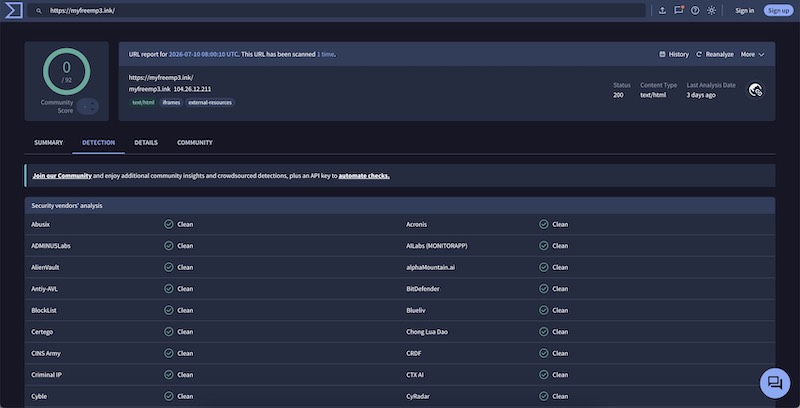Click the IP address 104.26.12.211
This screenshot has width=800, height=408.
(x=192, y=89)
